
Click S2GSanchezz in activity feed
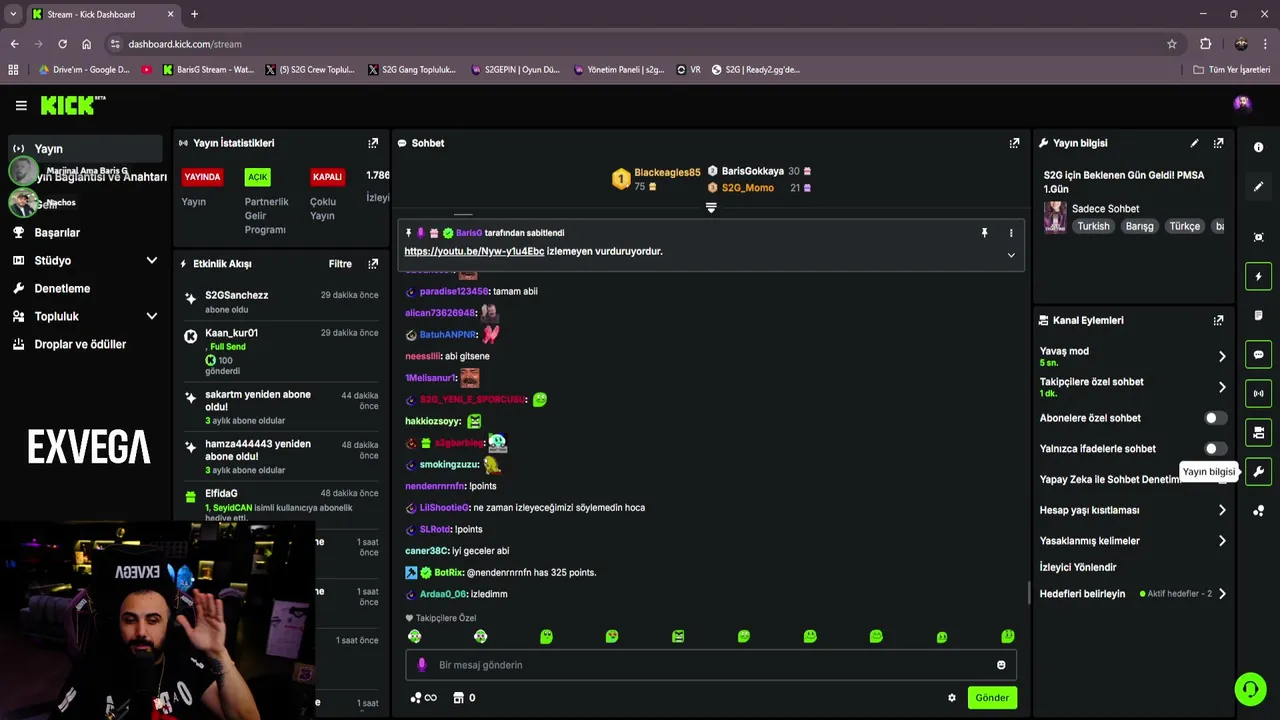pos(237,295)
